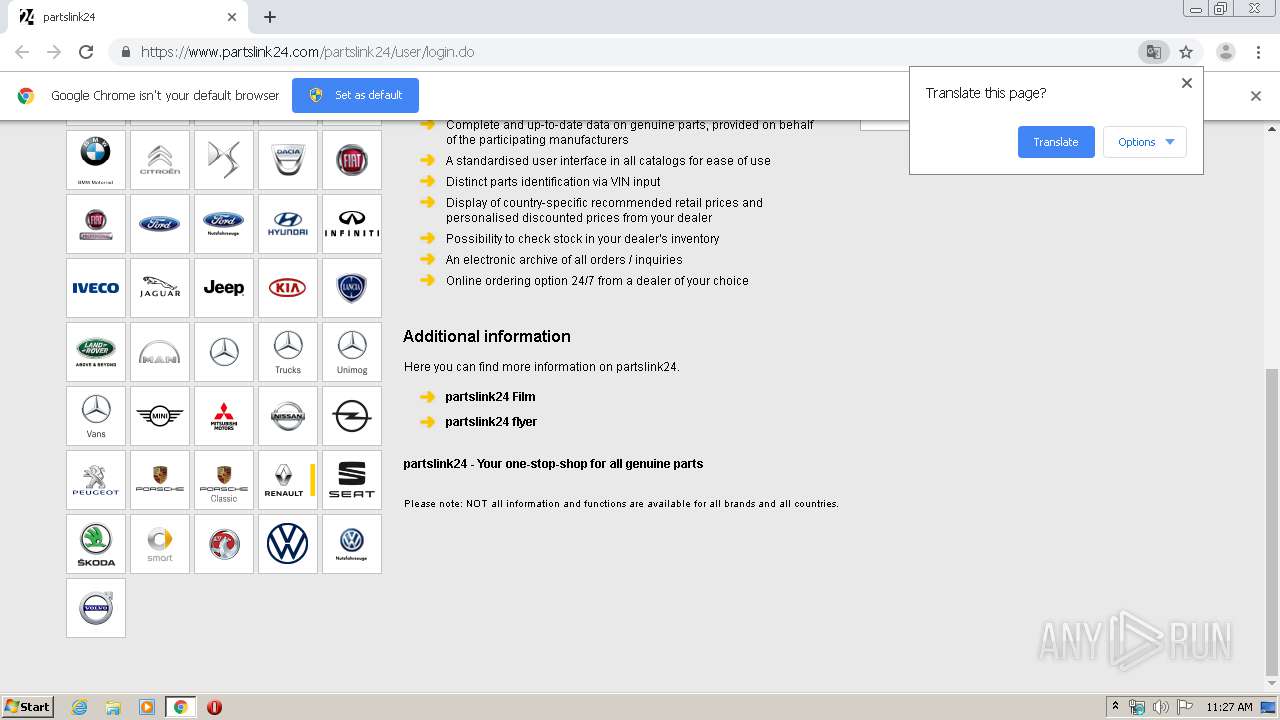1280x720 pixels.
Task: Choose the Dacia brand logo
Action: [288, 160]
